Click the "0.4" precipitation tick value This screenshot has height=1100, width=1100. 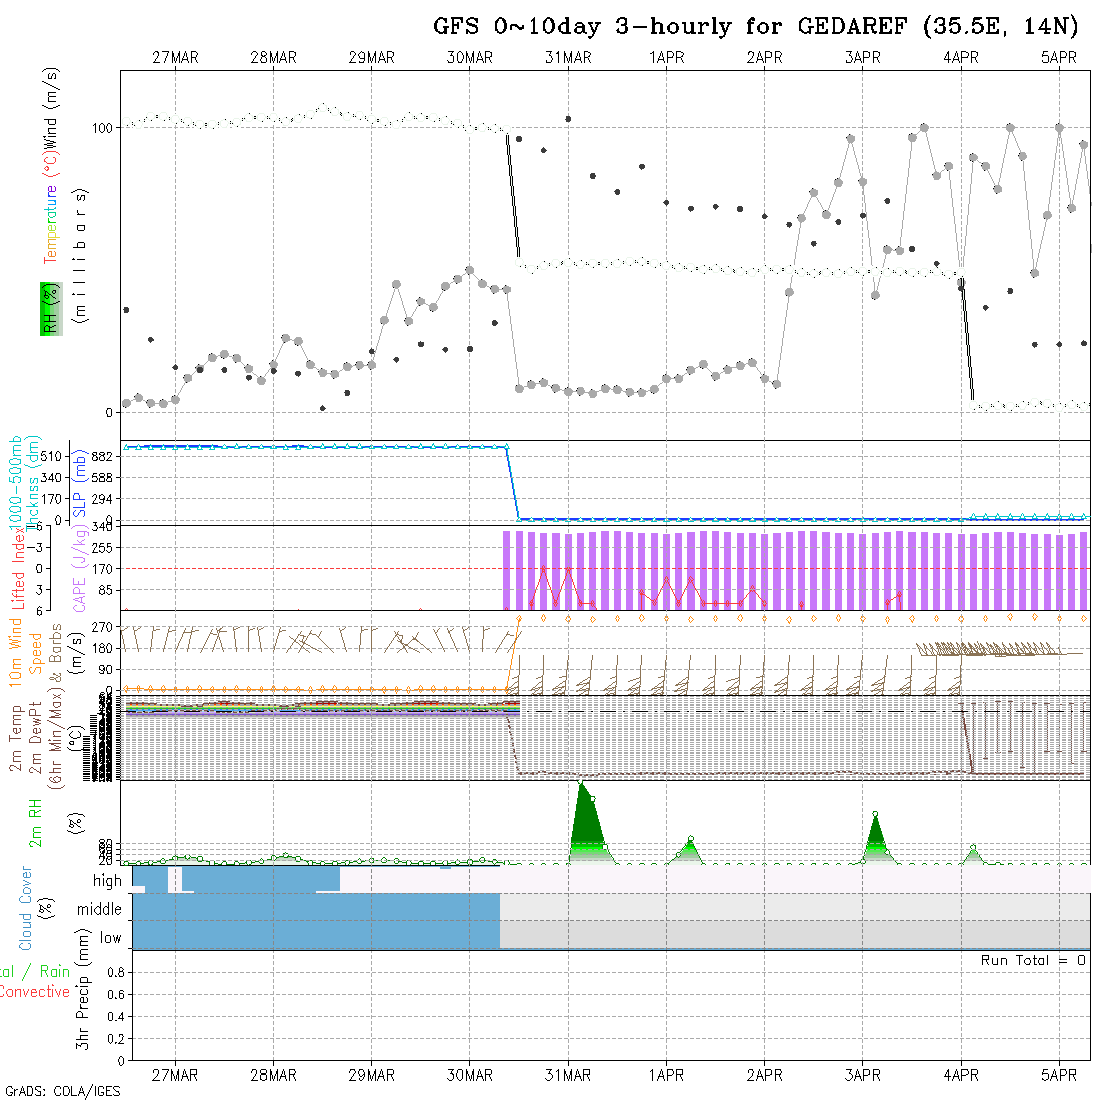click(116, 1017)
